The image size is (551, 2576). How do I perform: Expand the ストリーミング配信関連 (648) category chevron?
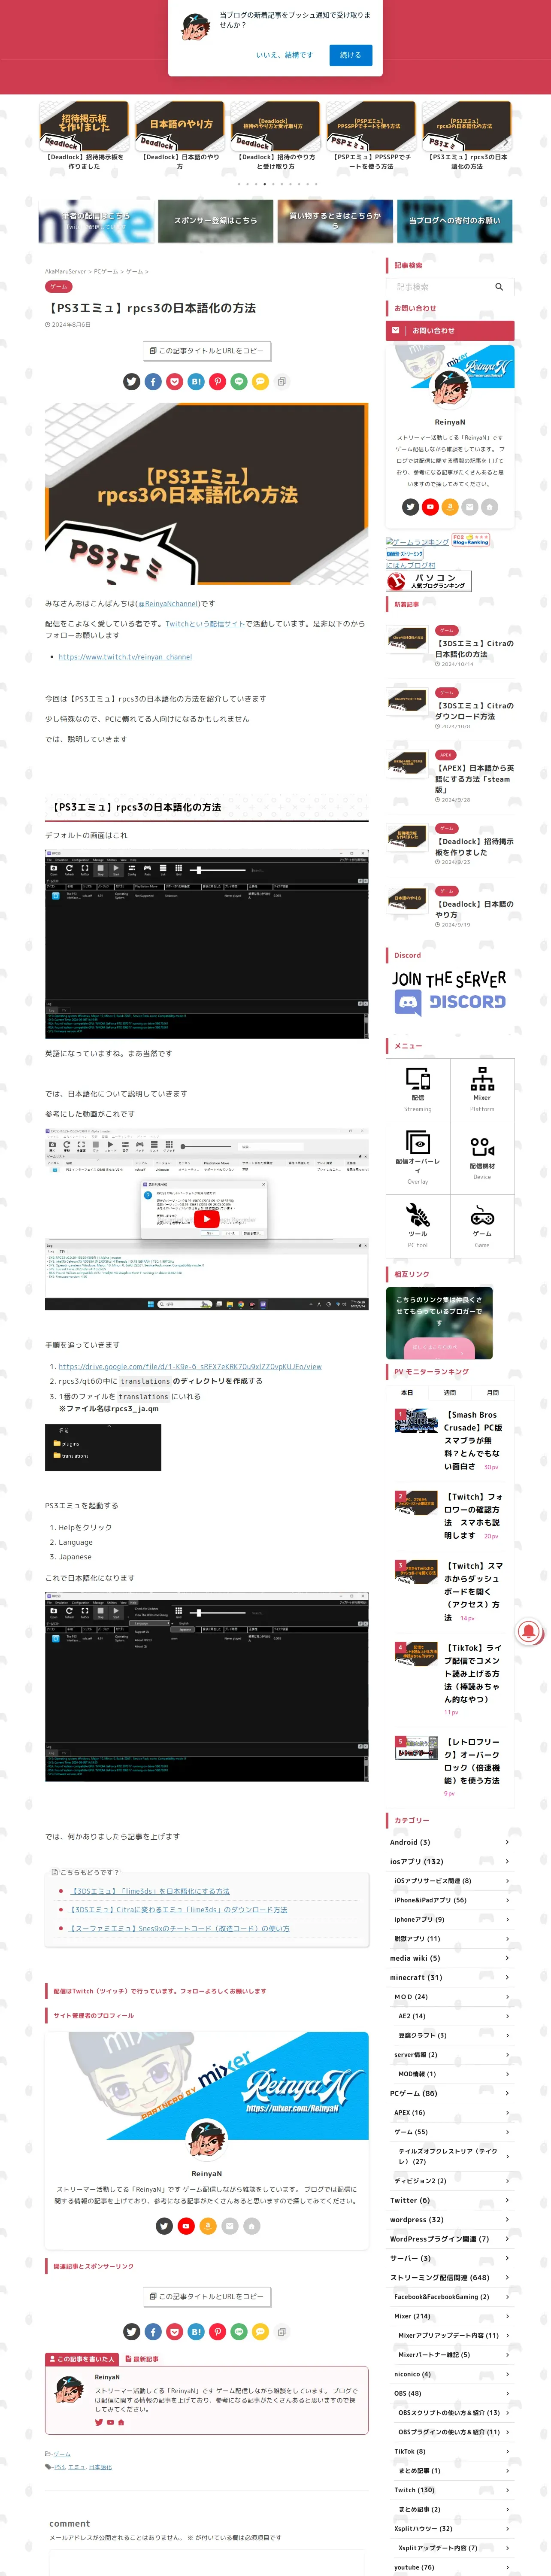click(x=507, y=2277)
